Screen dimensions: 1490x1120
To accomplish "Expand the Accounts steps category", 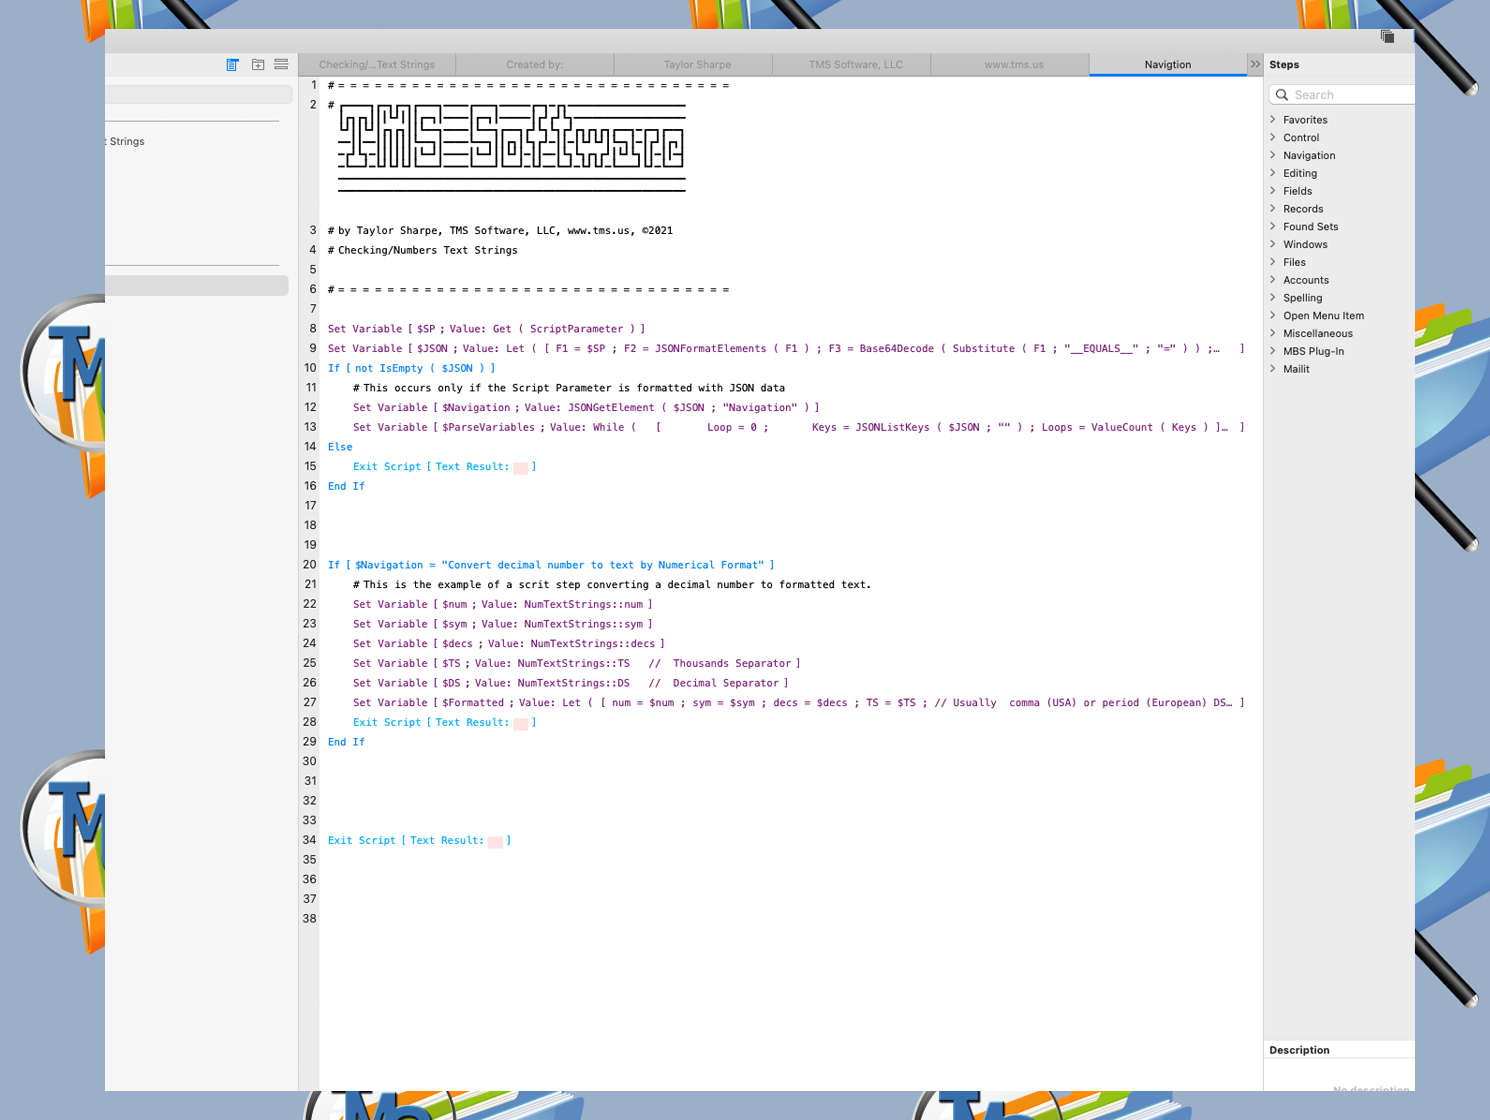I will tap(1273, 280).
